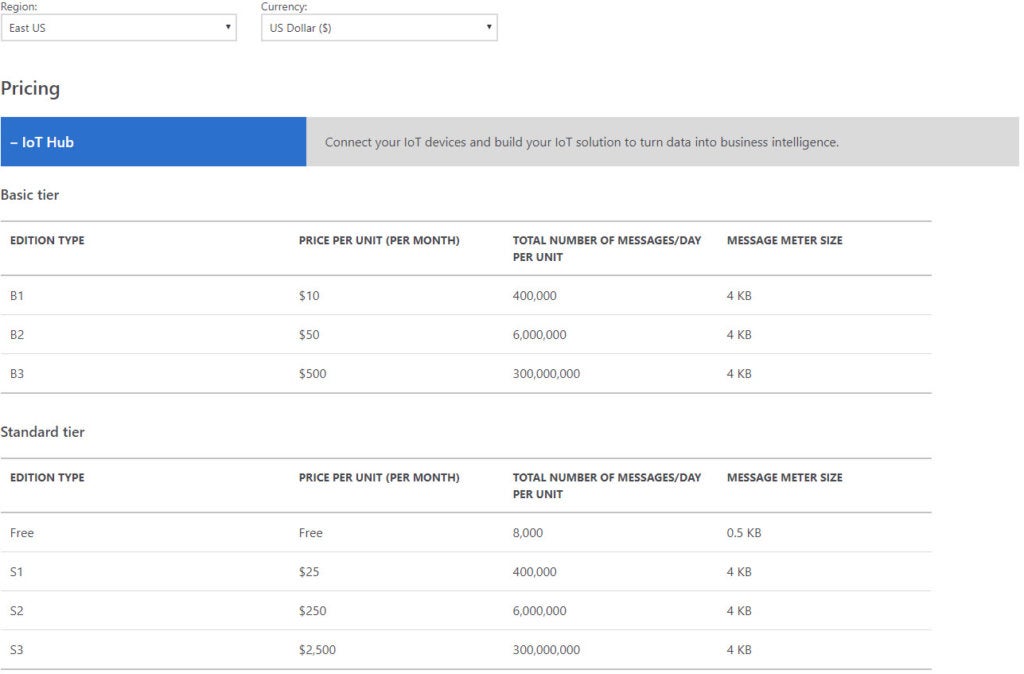The width and height of the screenshot is (1024, 674).
Task: Select the B2 edition type cell
Action: (x=17, y=335)
